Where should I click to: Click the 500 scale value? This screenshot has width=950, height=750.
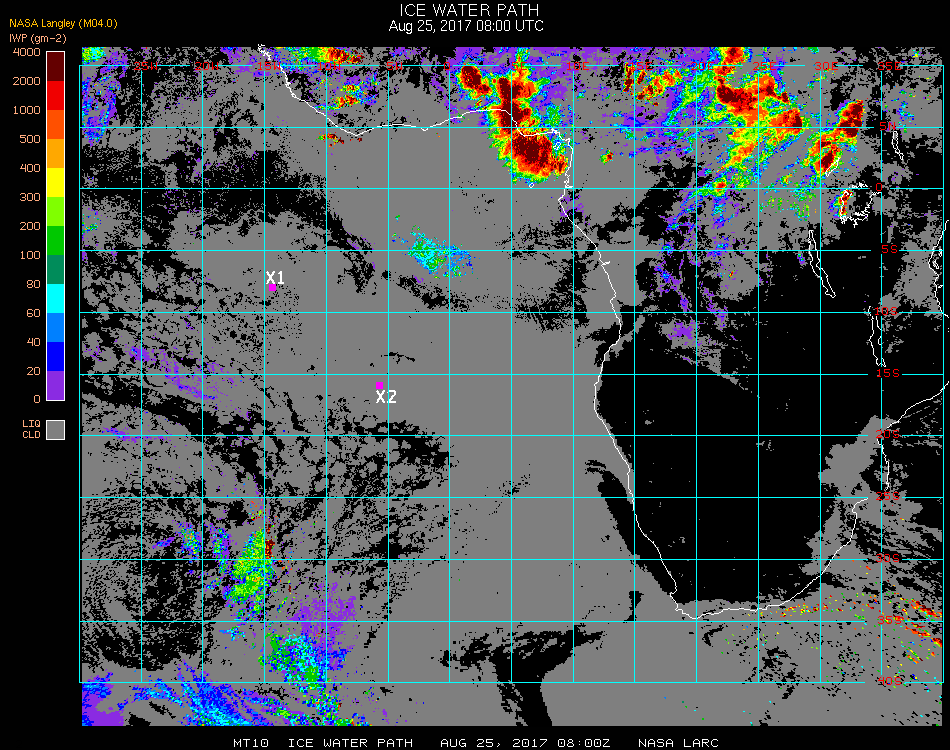pos(30,139)
